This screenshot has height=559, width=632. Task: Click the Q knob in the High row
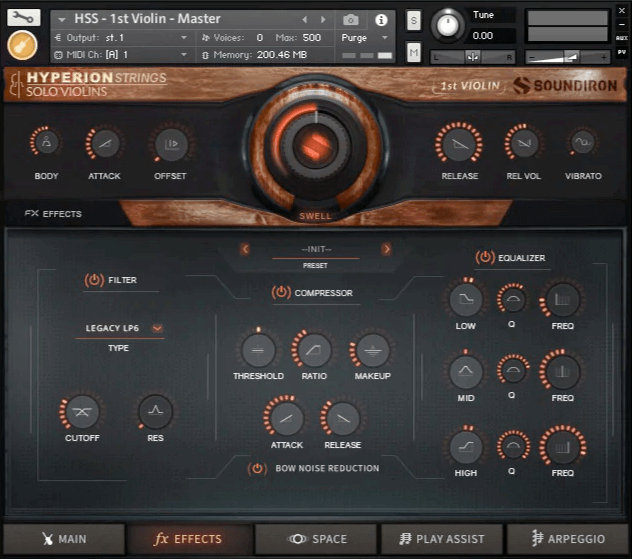pos(513,446)
